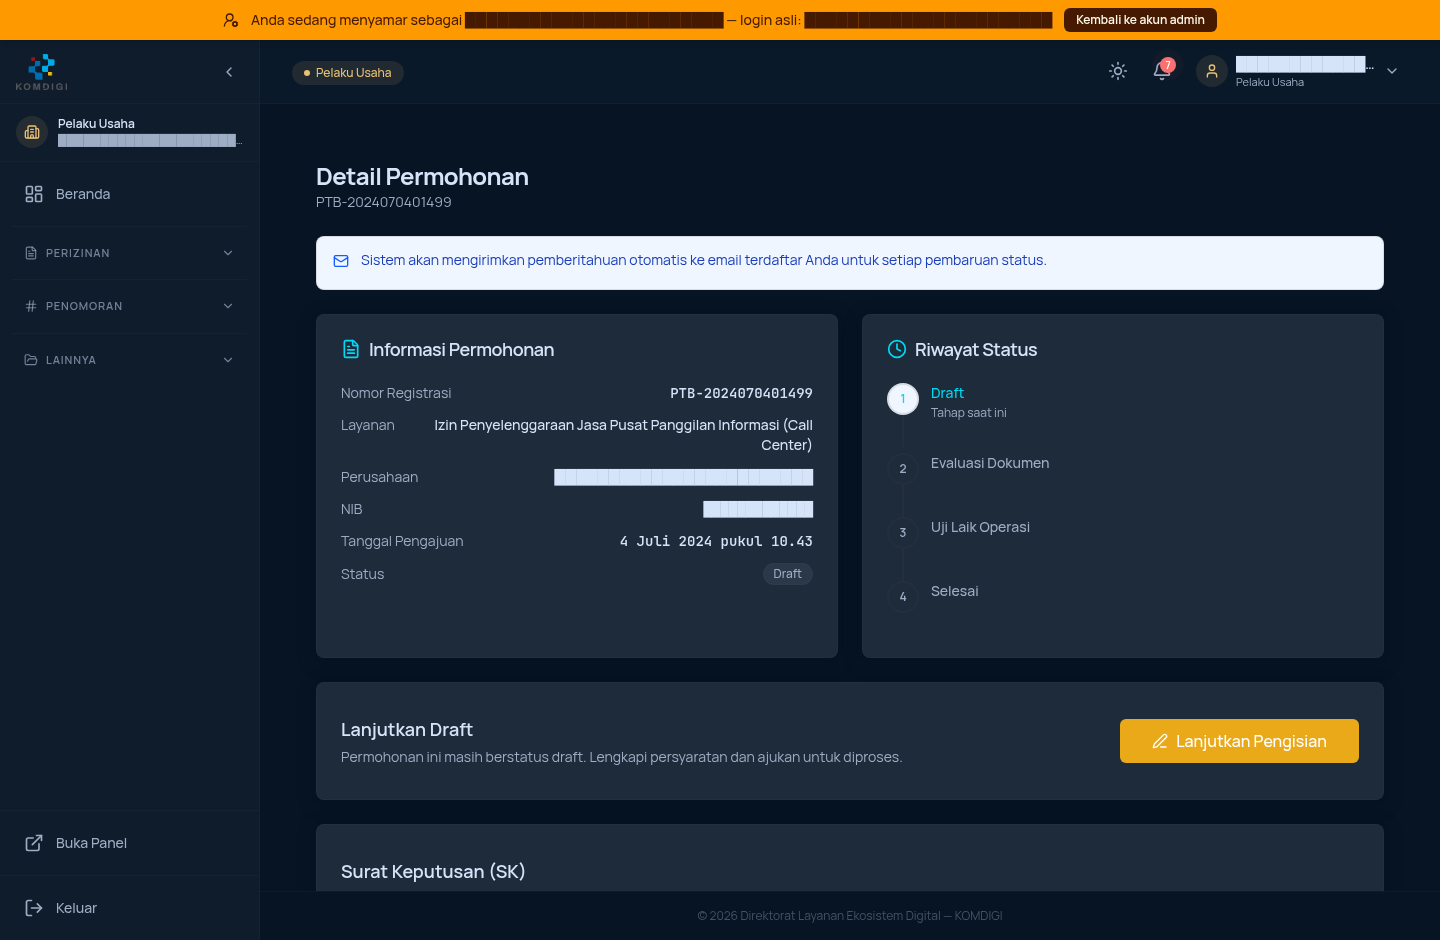Click the Lanjutkan Pengisian button
The width and height of the screenshot is (1440, 940).
coord(1239,741)
